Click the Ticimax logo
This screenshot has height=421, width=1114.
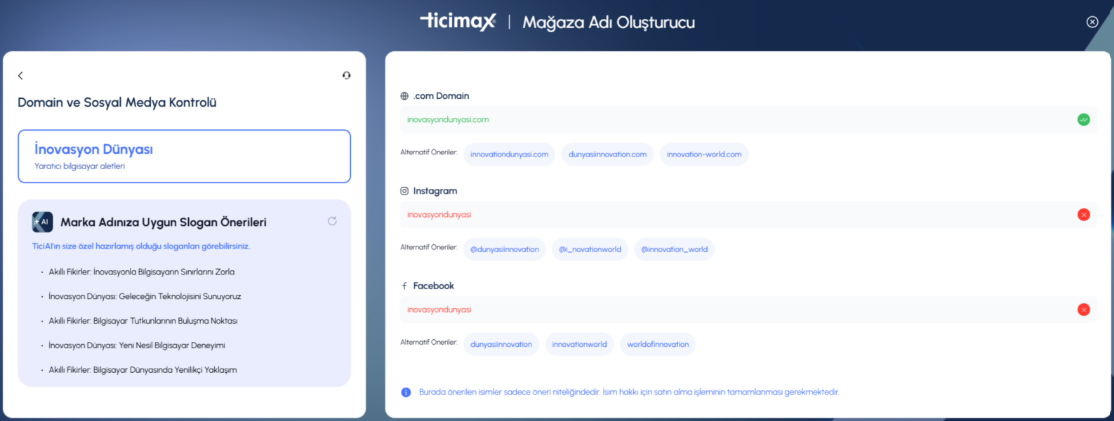pos(457,21)
